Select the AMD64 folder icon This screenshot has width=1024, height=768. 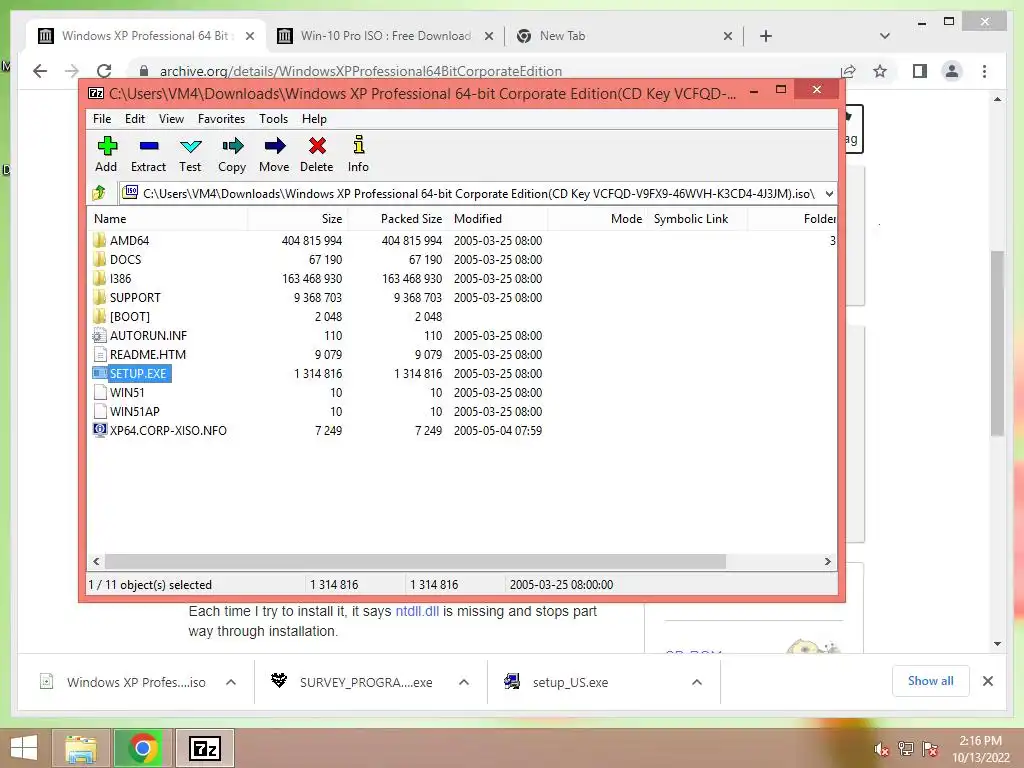[x=99, y=240]
